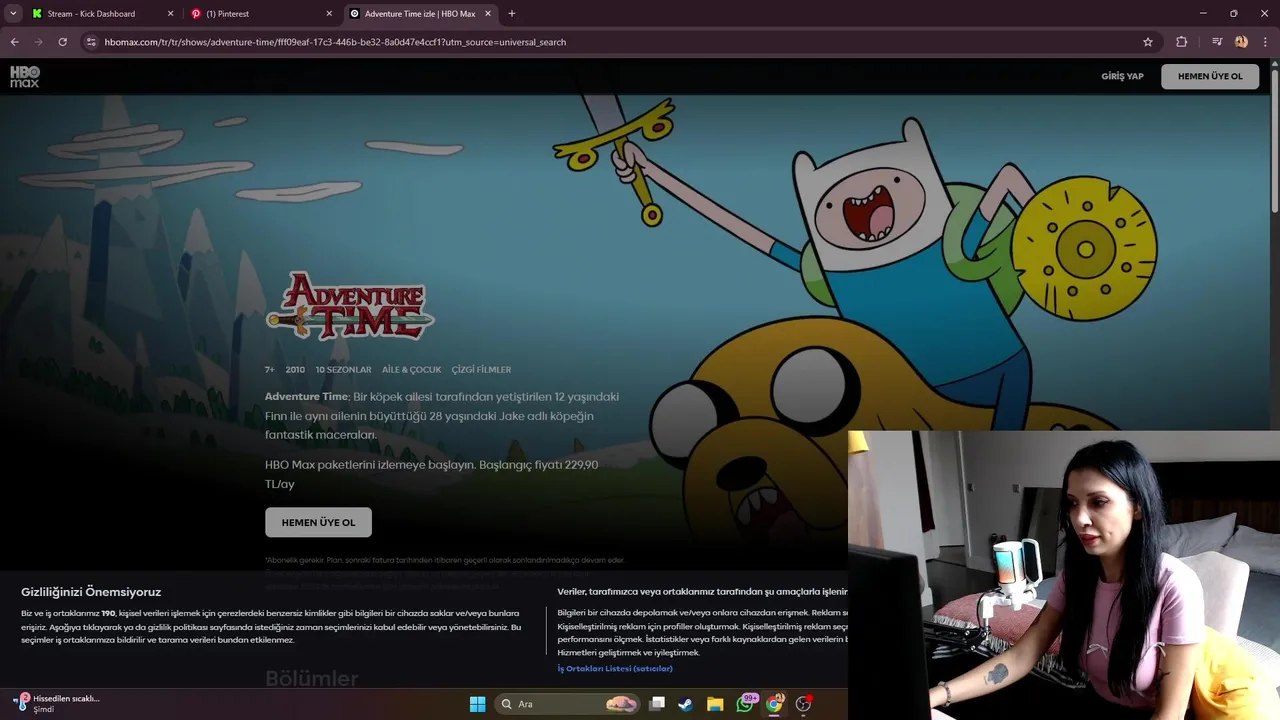Click the Gizliliğinizi Önemsiyoruz heading

[91, 592]
